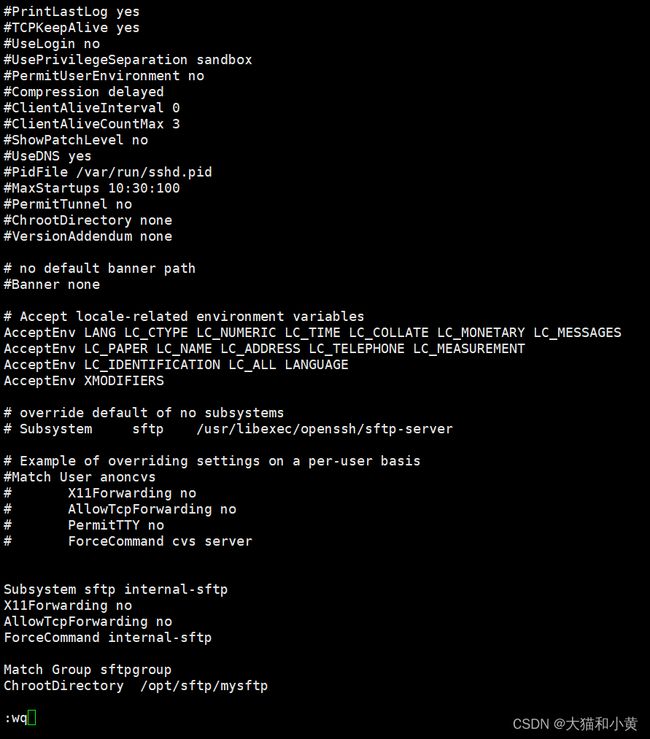650x739 pixels.
Task: Click the #PermitTunnel no line
Action: pos(68,204)
